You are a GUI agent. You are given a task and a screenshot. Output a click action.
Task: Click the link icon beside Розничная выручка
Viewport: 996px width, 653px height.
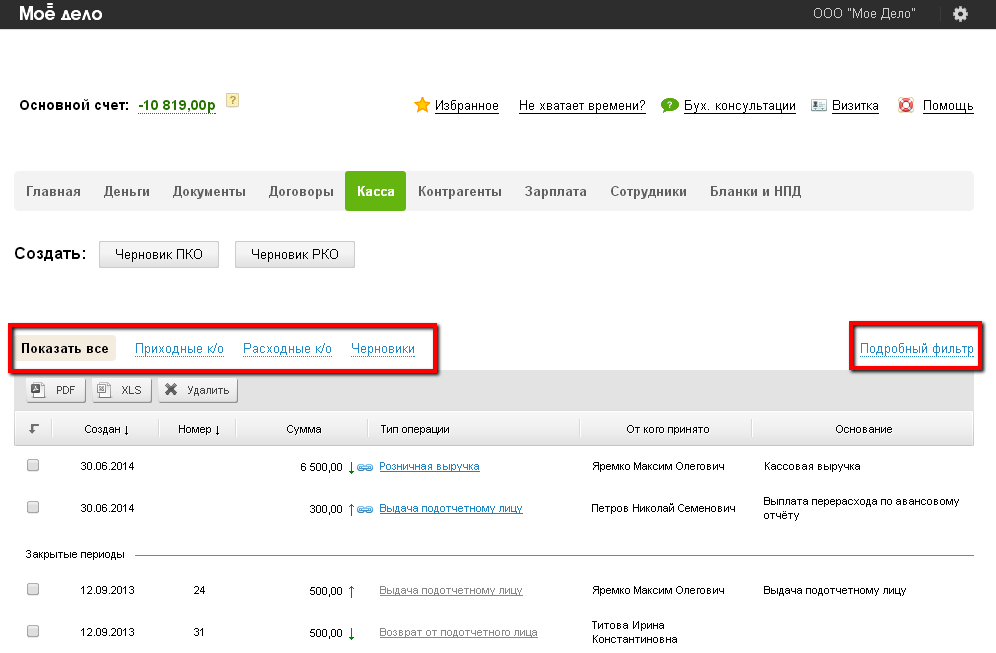[365, 467]
